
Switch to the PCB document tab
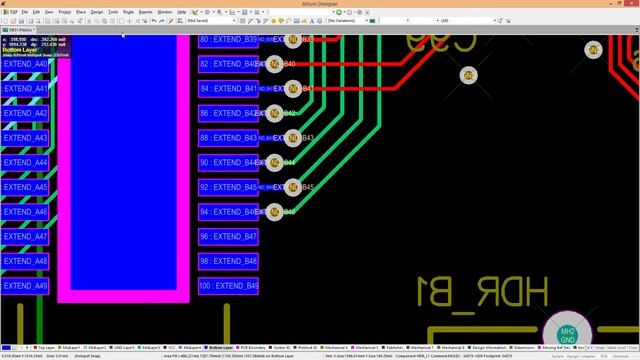click(x=19, y=30)
